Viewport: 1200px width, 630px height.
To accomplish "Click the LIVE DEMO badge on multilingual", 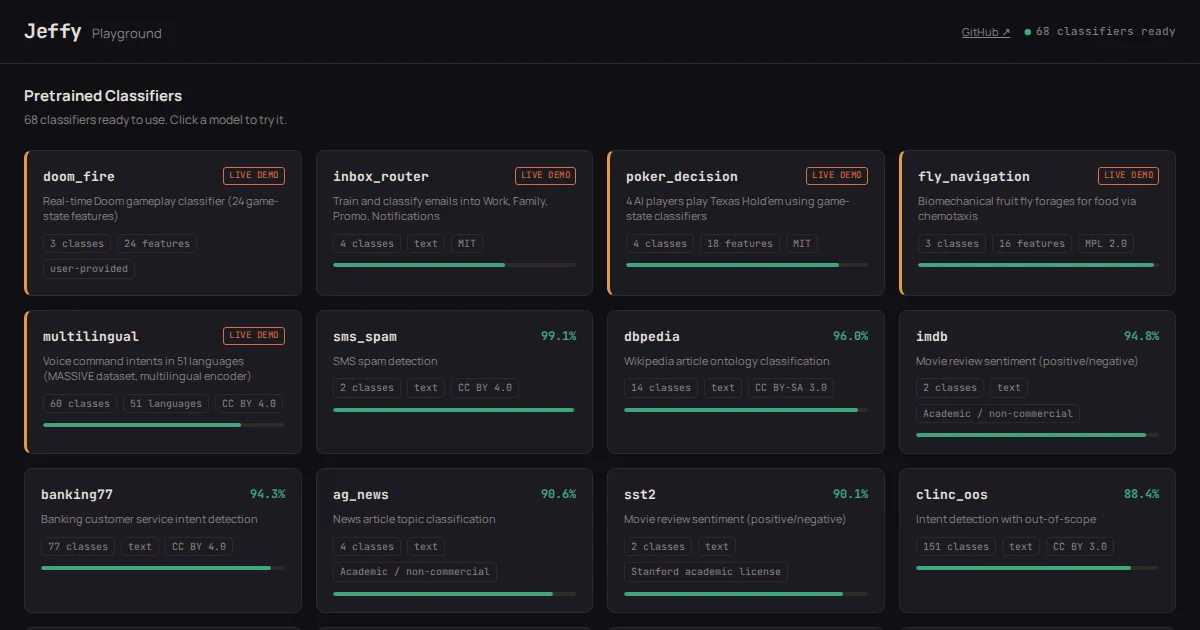I will pyautogui.click(x=254, y=336).
